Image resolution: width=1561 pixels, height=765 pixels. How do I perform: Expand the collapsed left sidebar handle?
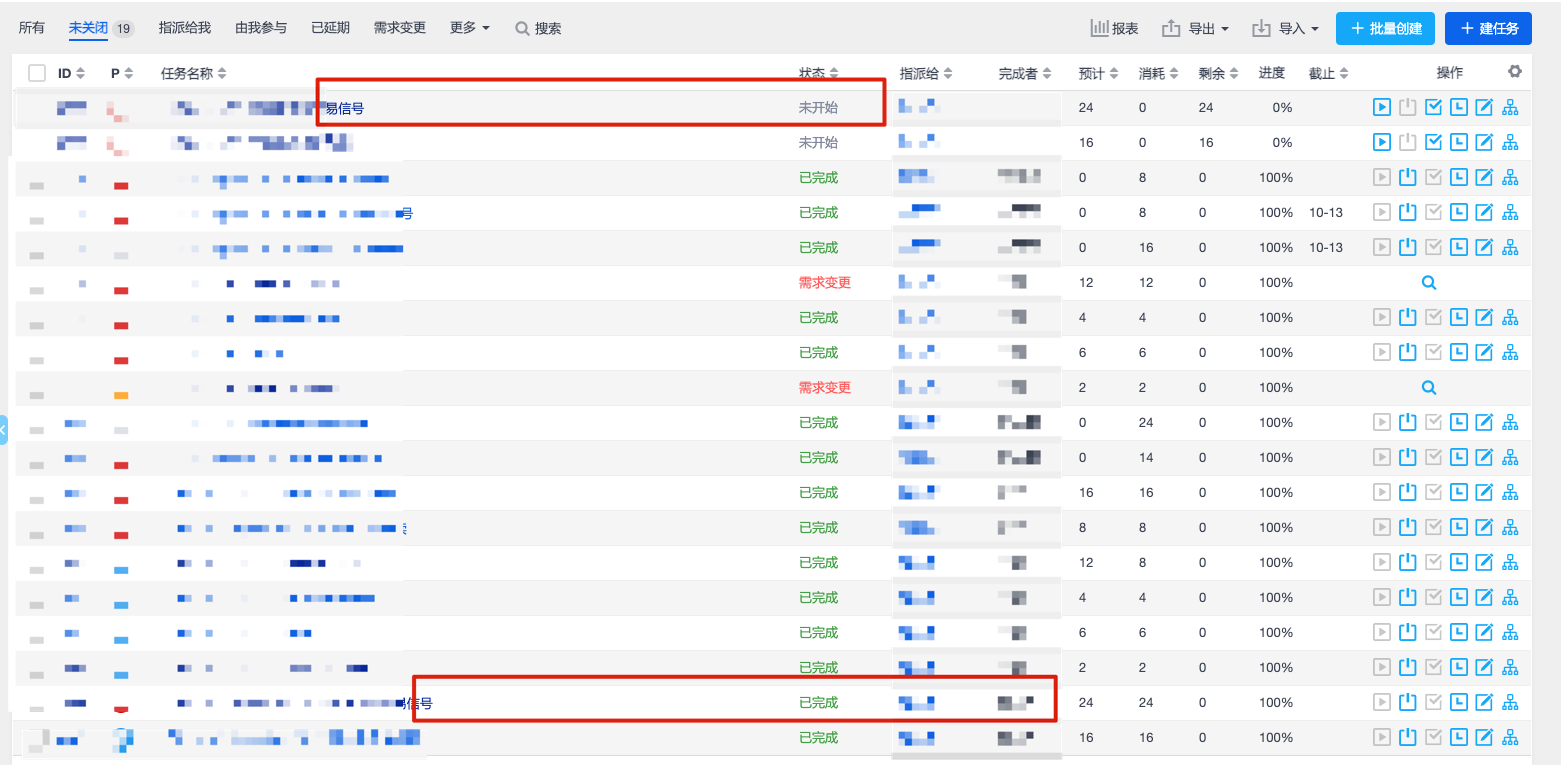pos(3,429)
